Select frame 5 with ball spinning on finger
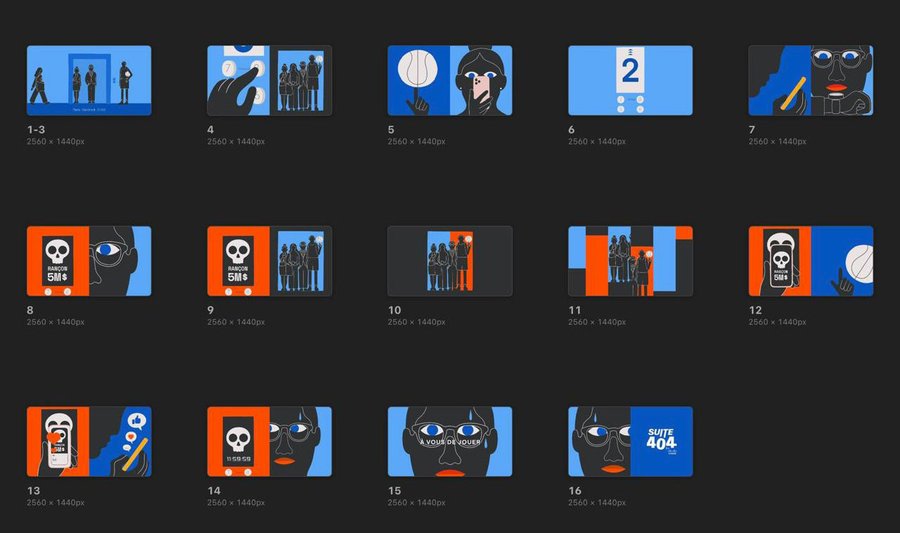 (450, 80)
